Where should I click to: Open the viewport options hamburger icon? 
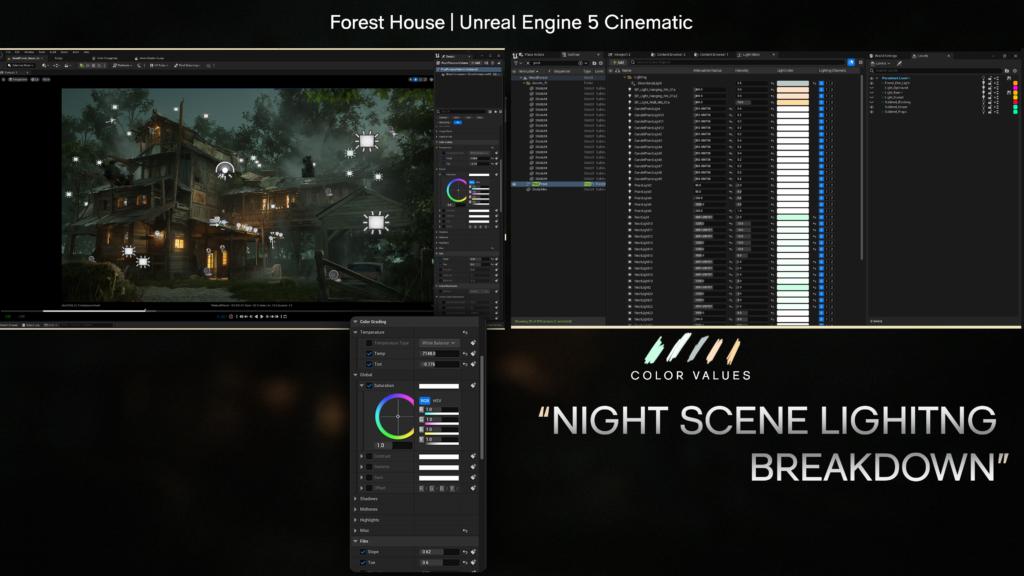point(4,80)
